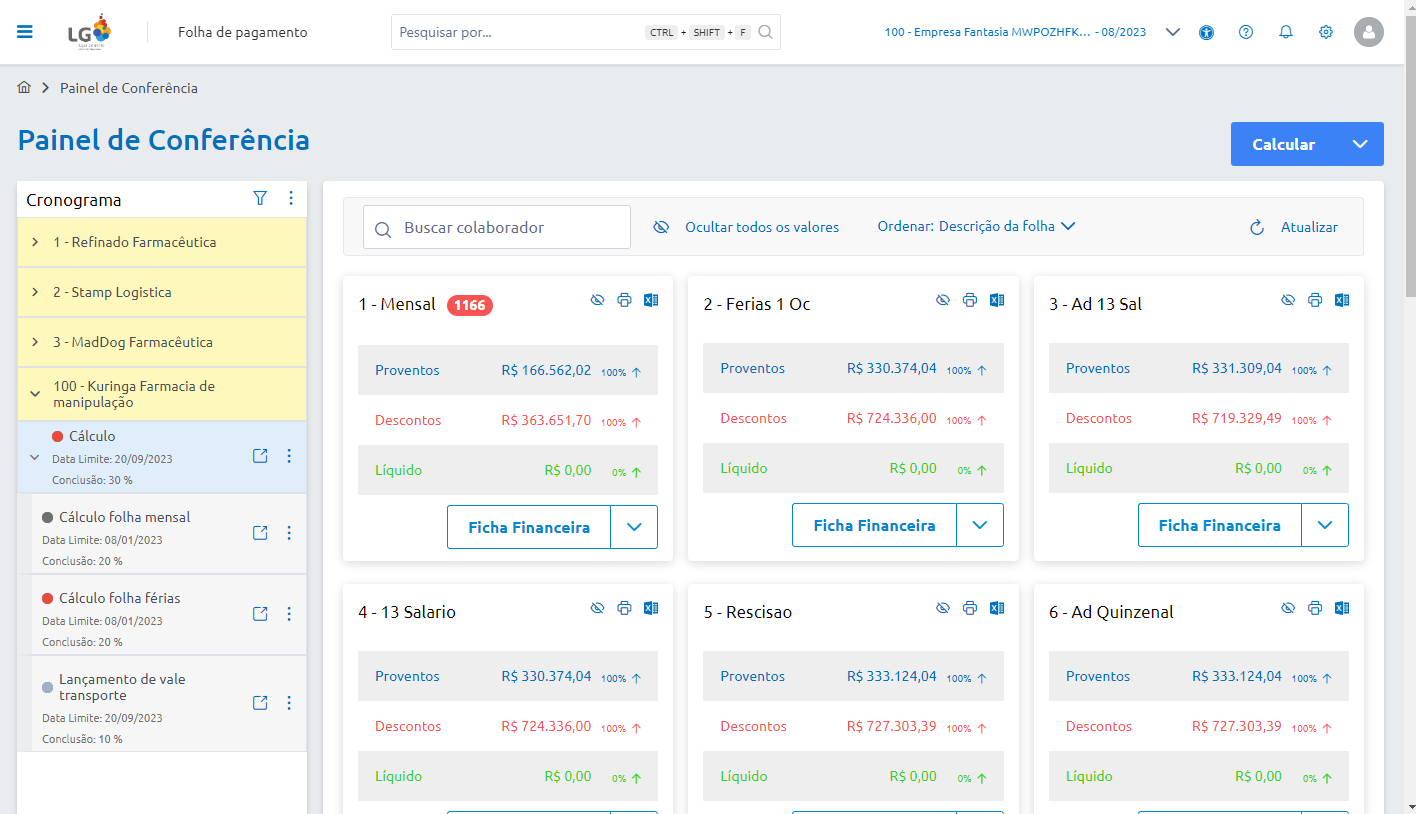Viewport: 1416px width, 814px height.
Task: Click the Atualizar refresh link
Action: [x=1294, y=227]
